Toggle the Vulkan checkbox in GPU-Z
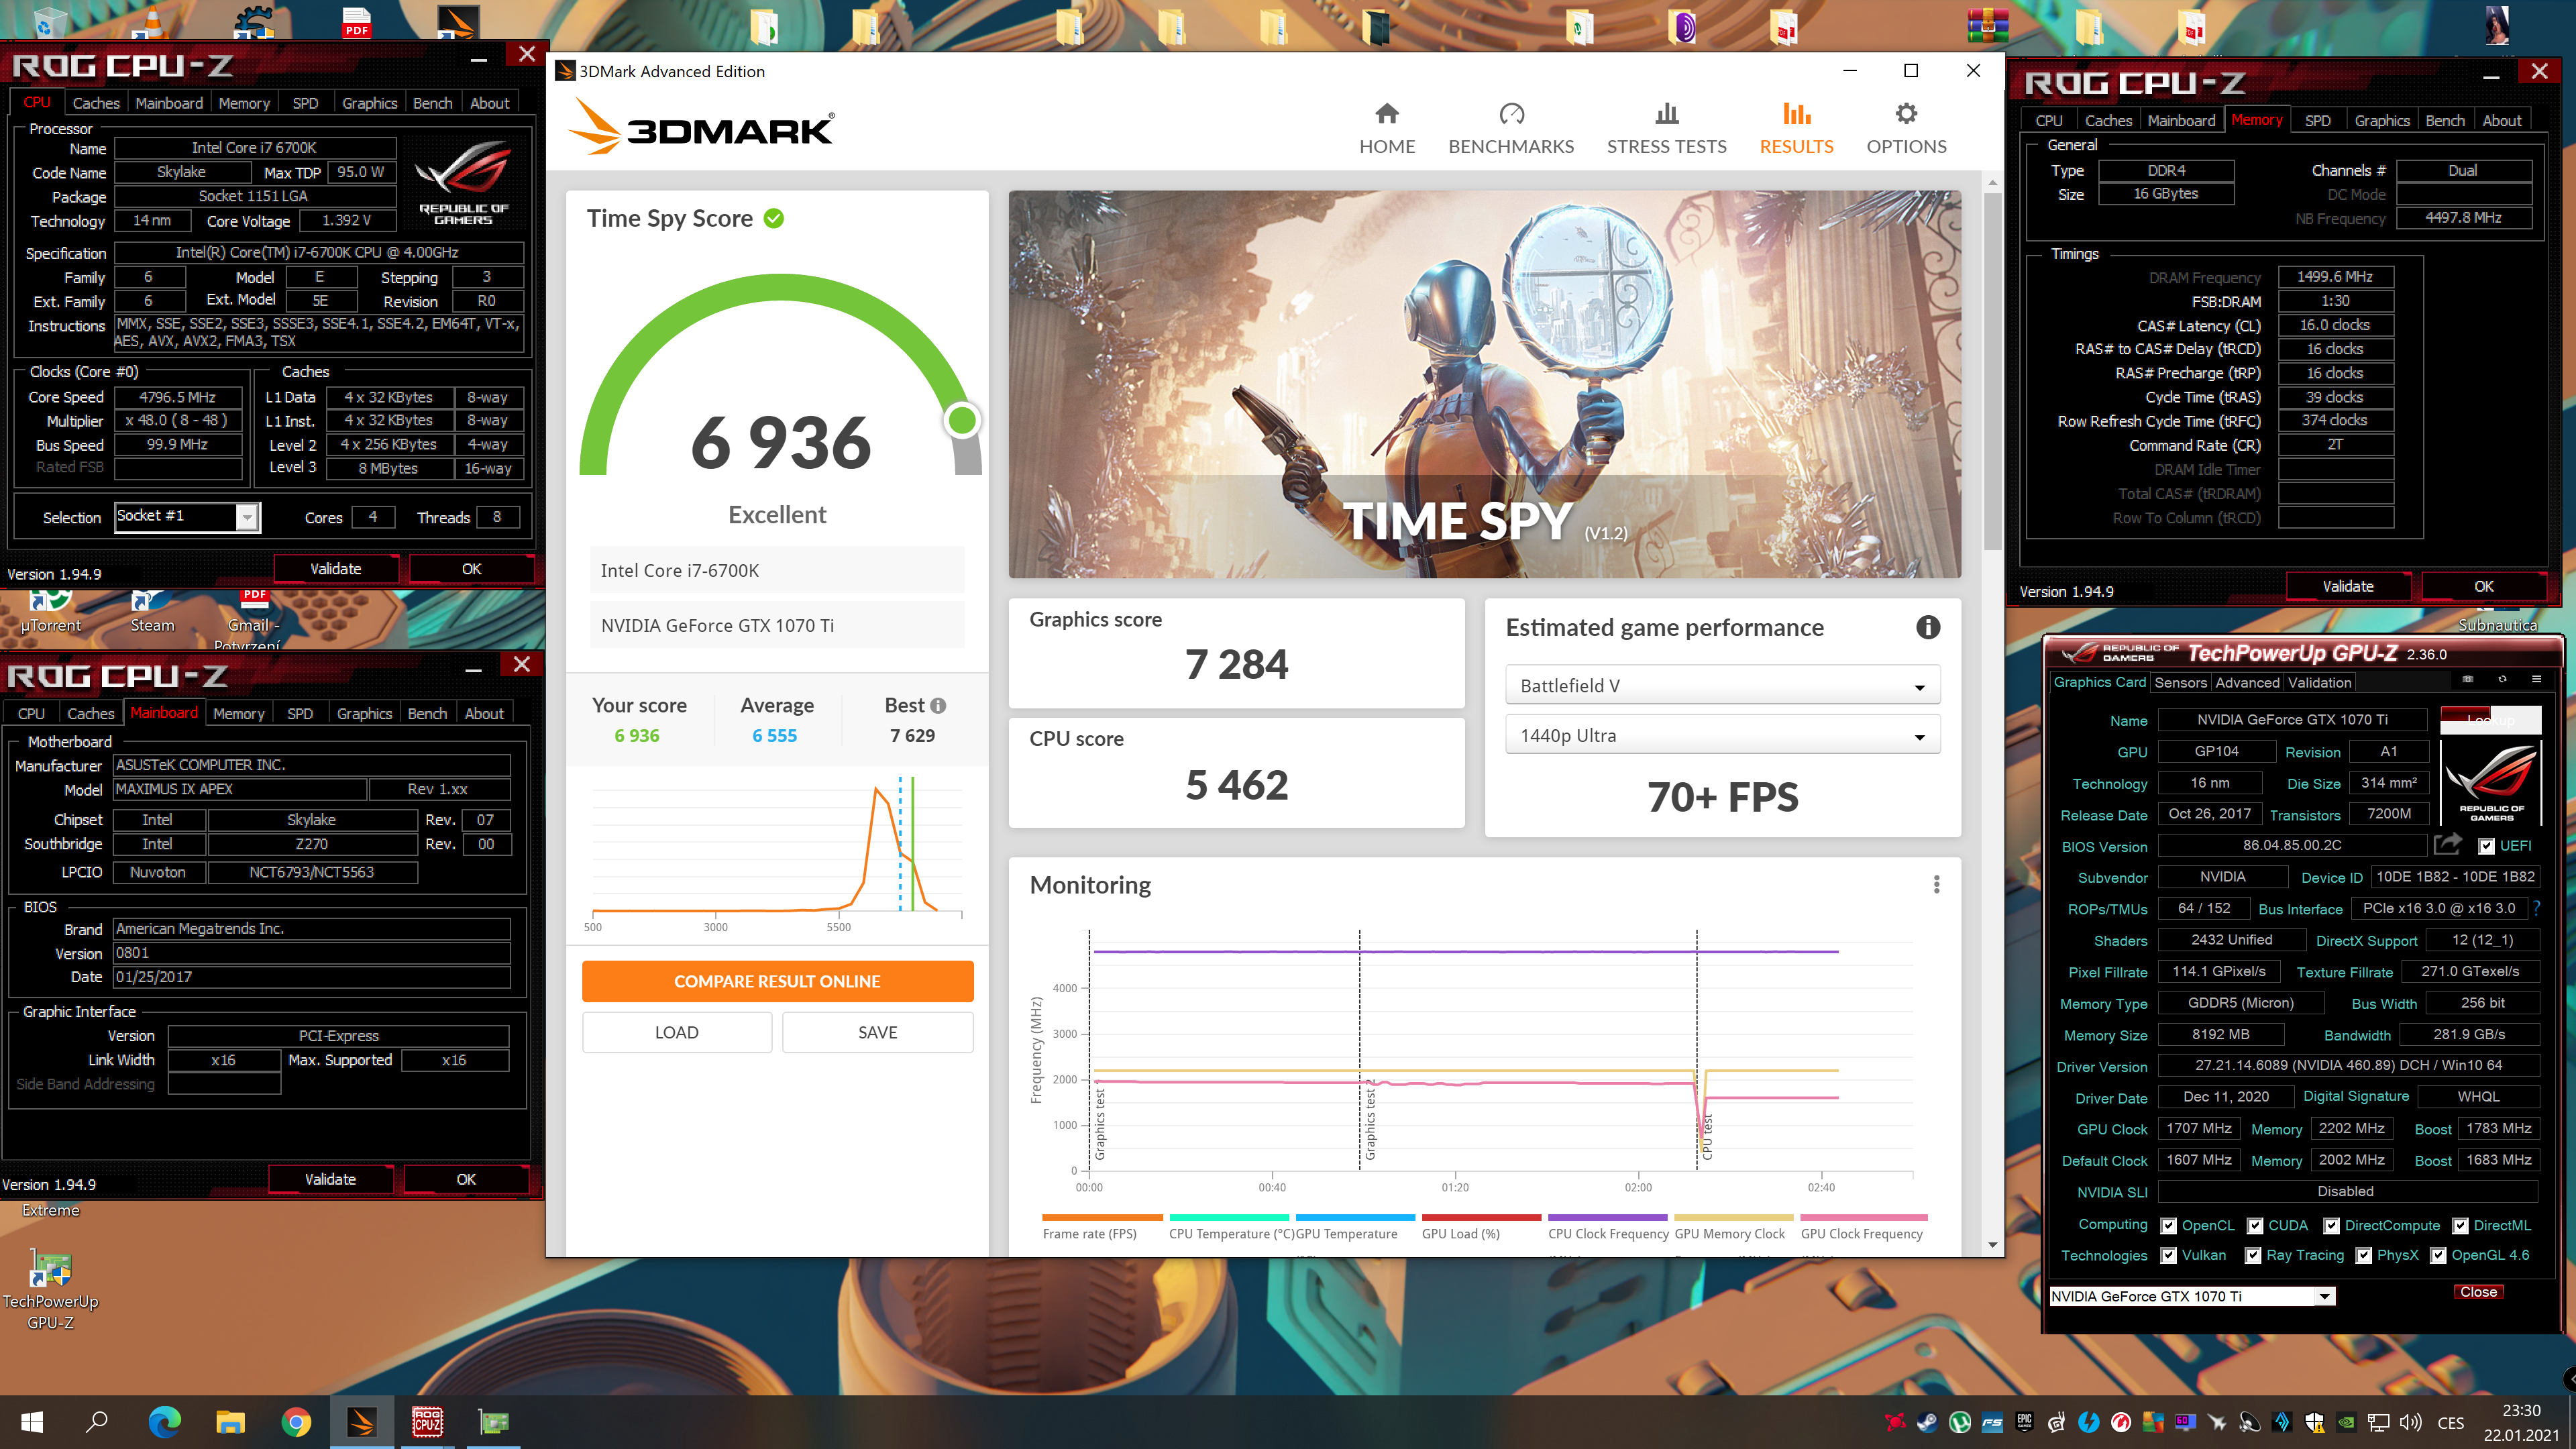 tap(2168, 1255)
